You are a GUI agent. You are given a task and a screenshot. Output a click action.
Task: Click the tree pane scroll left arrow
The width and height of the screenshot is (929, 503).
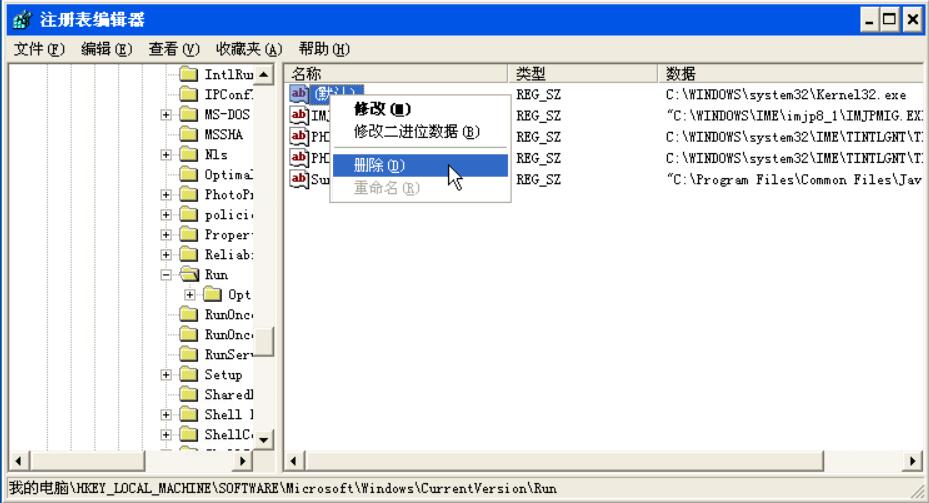pos(18,460)
